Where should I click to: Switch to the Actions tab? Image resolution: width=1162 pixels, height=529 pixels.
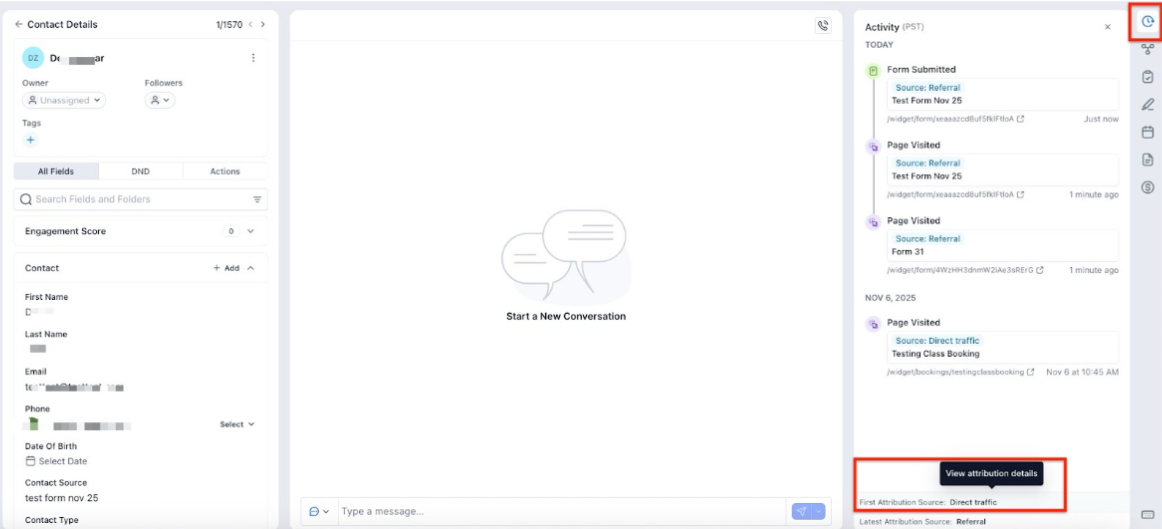point(225,171)
